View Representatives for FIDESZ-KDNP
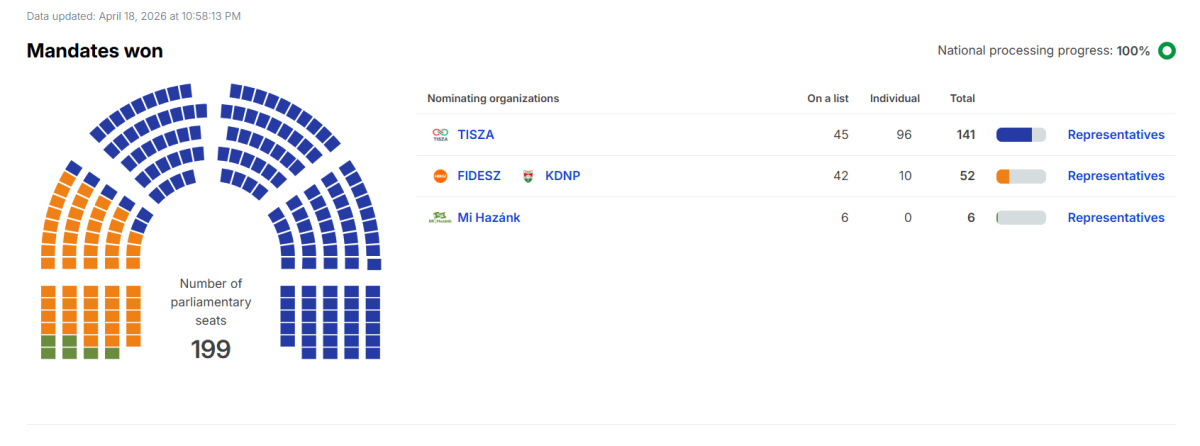This screenshot has height=446, width=1200. (x=1116, y=176)
